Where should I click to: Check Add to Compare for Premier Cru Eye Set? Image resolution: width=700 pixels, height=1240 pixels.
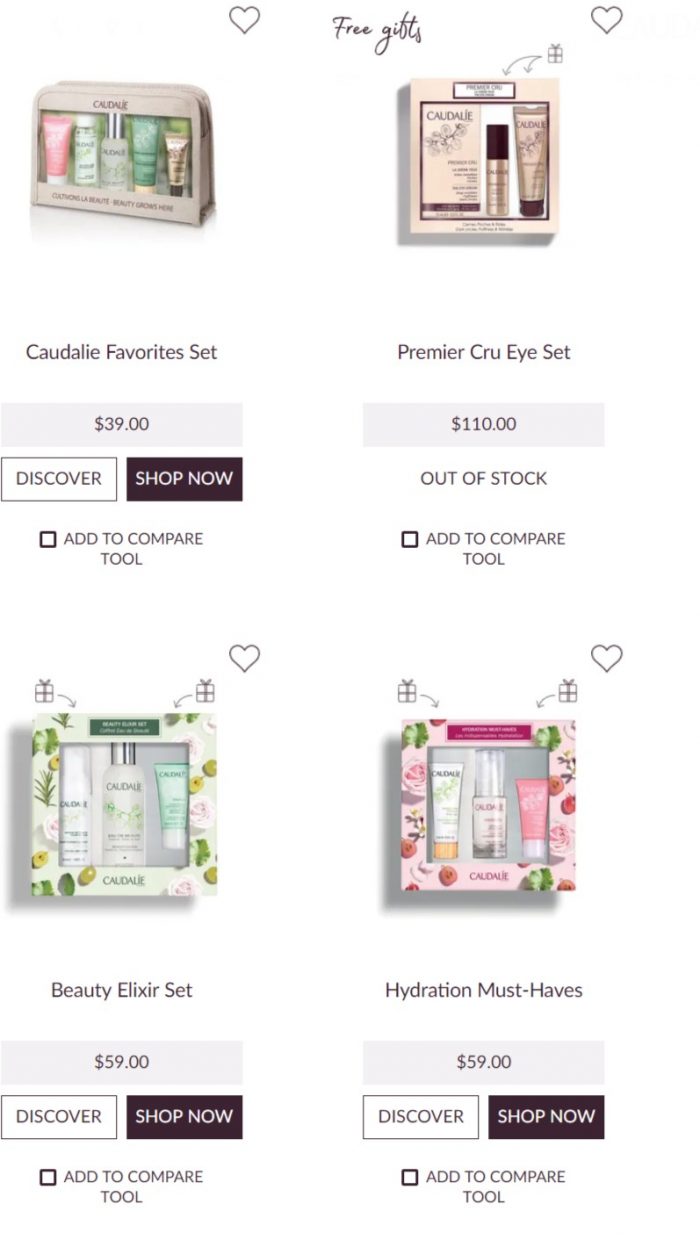[410, 539]
